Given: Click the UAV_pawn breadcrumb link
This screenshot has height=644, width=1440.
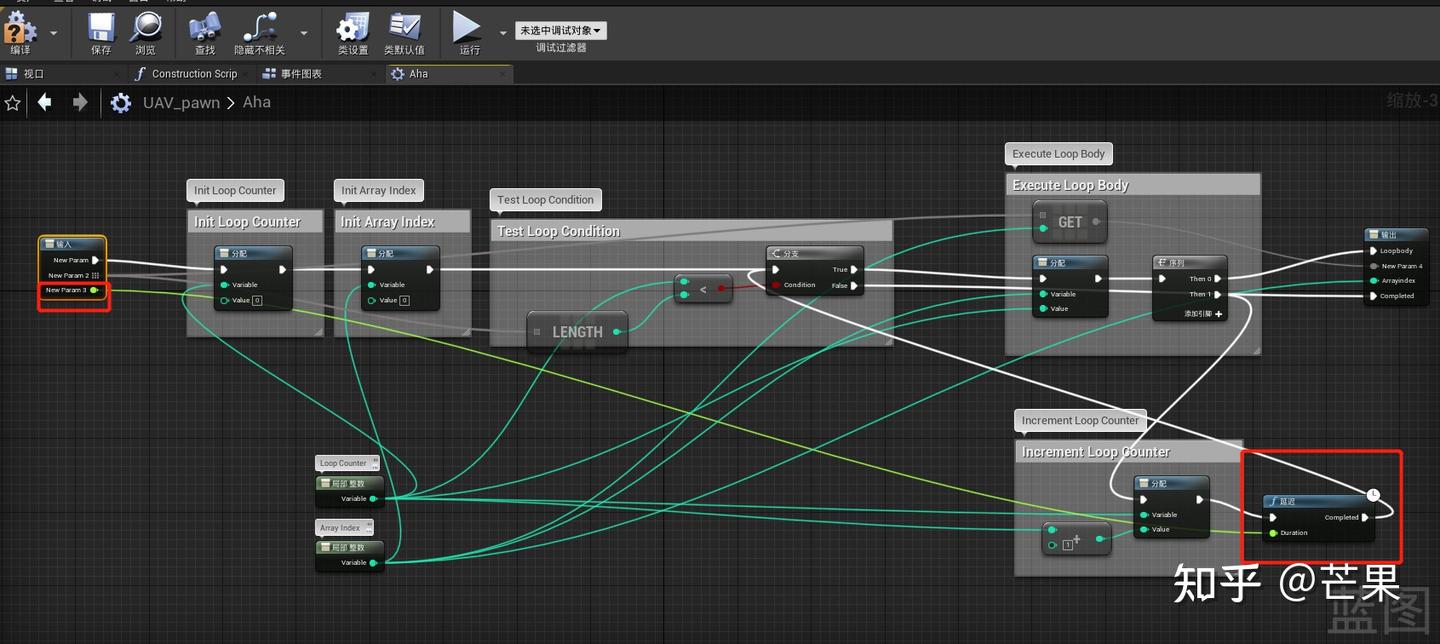Looking at the screenshot, I should click(181, 103).
